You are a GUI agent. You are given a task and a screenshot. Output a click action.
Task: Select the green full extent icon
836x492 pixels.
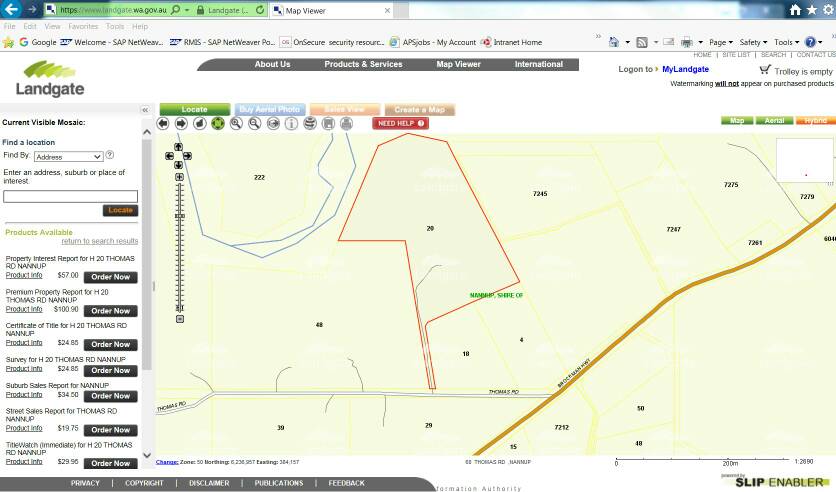(217, 124)
